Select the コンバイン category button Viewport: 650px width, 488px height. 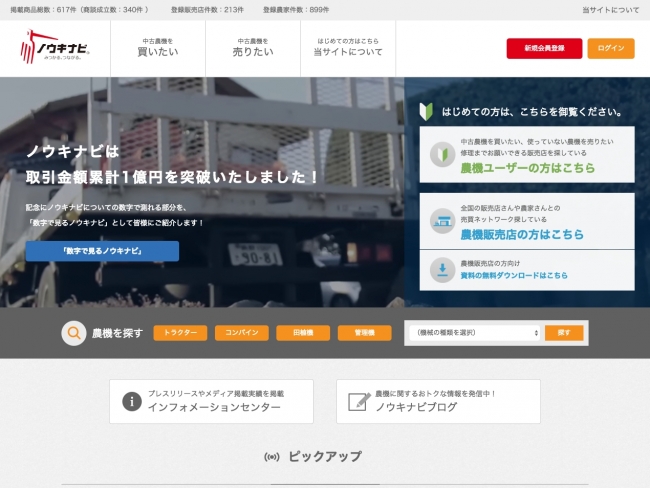point(242,333)
